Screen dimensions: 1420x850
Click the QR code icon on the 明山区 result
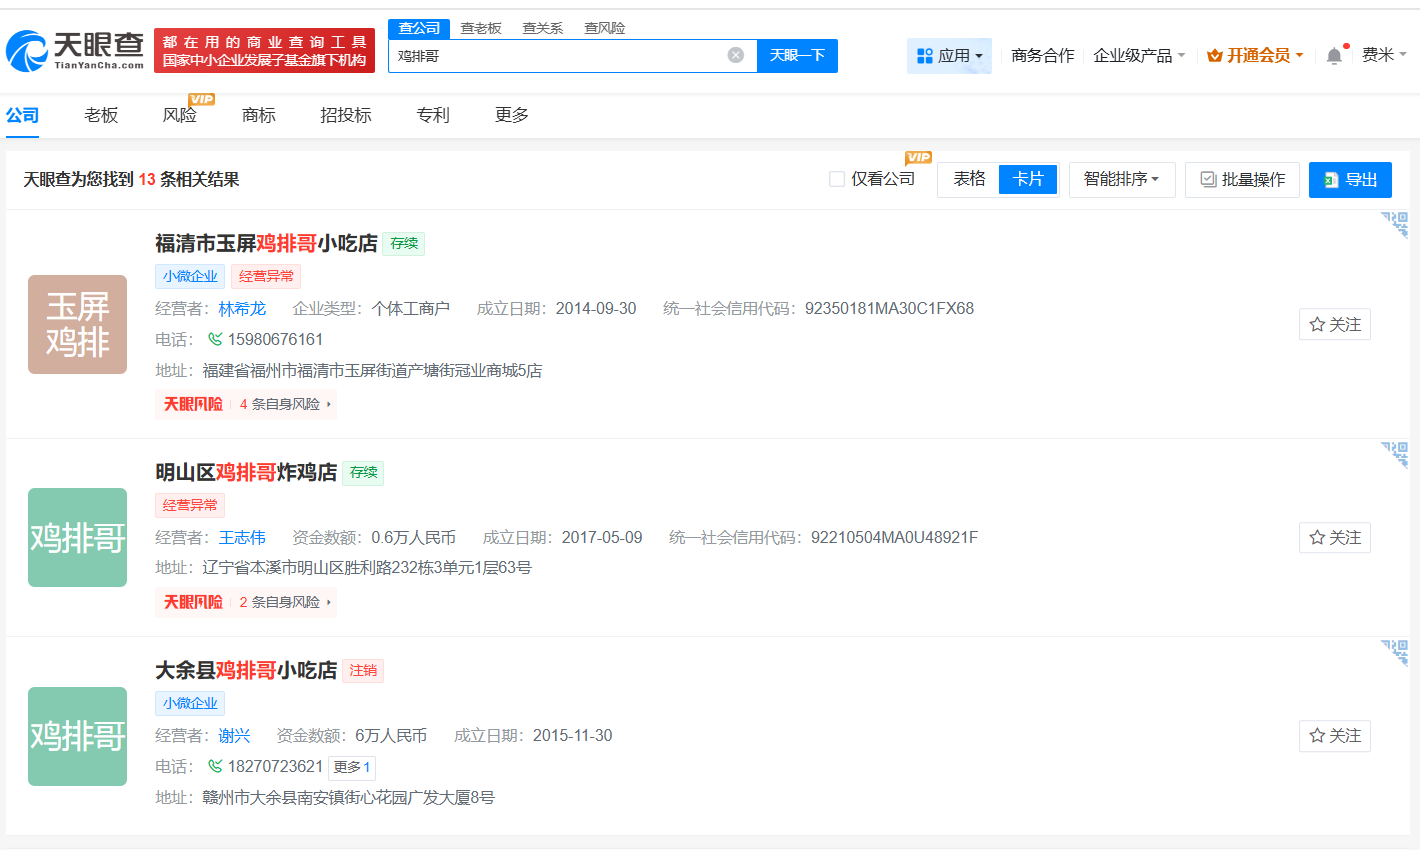pyautogui.click(x=1396, y=453)
